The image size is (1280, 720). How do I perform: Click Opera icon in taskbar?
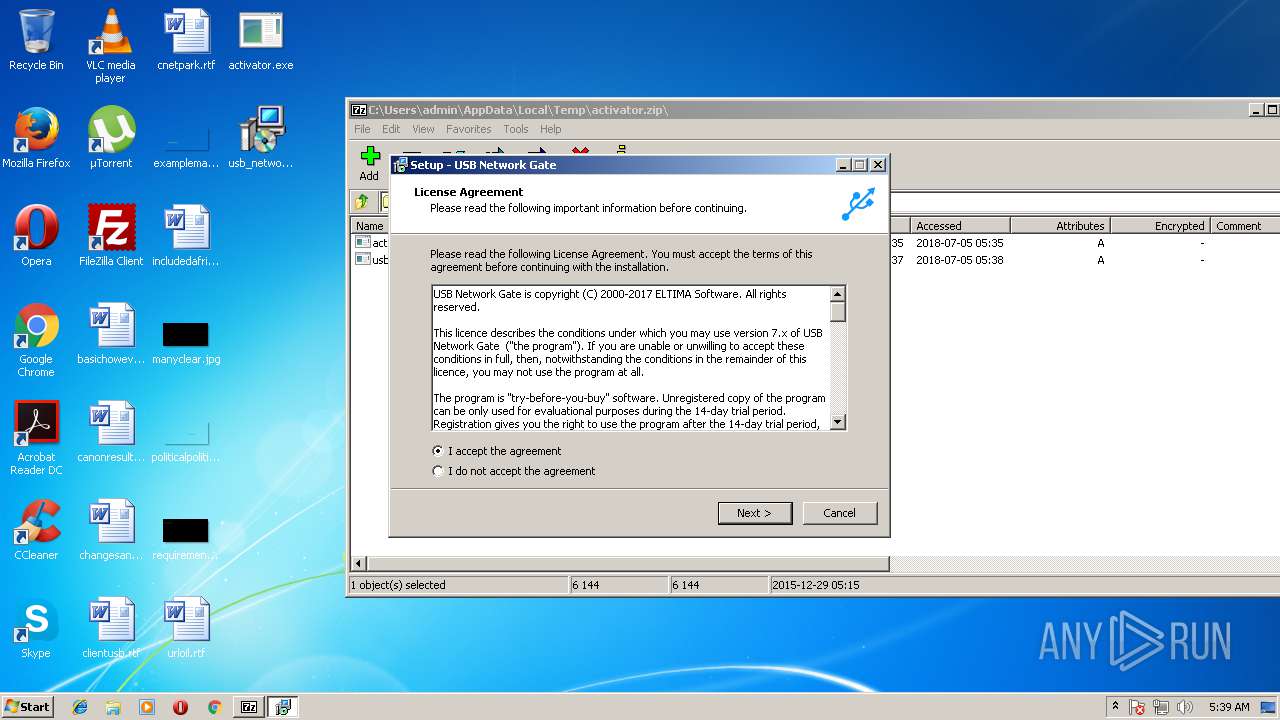[x=180, y=707]
